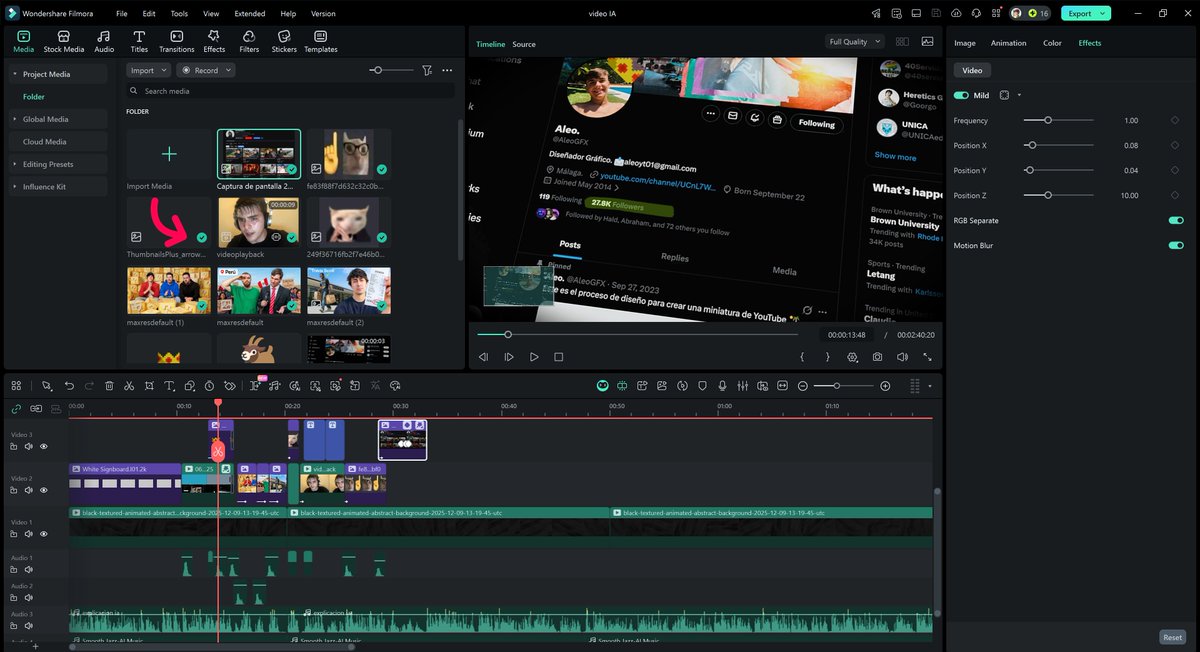This screenshot has height=652, width=1200.
Task: Enable the RGB Separate toggle
Action: pos(1176,220)
